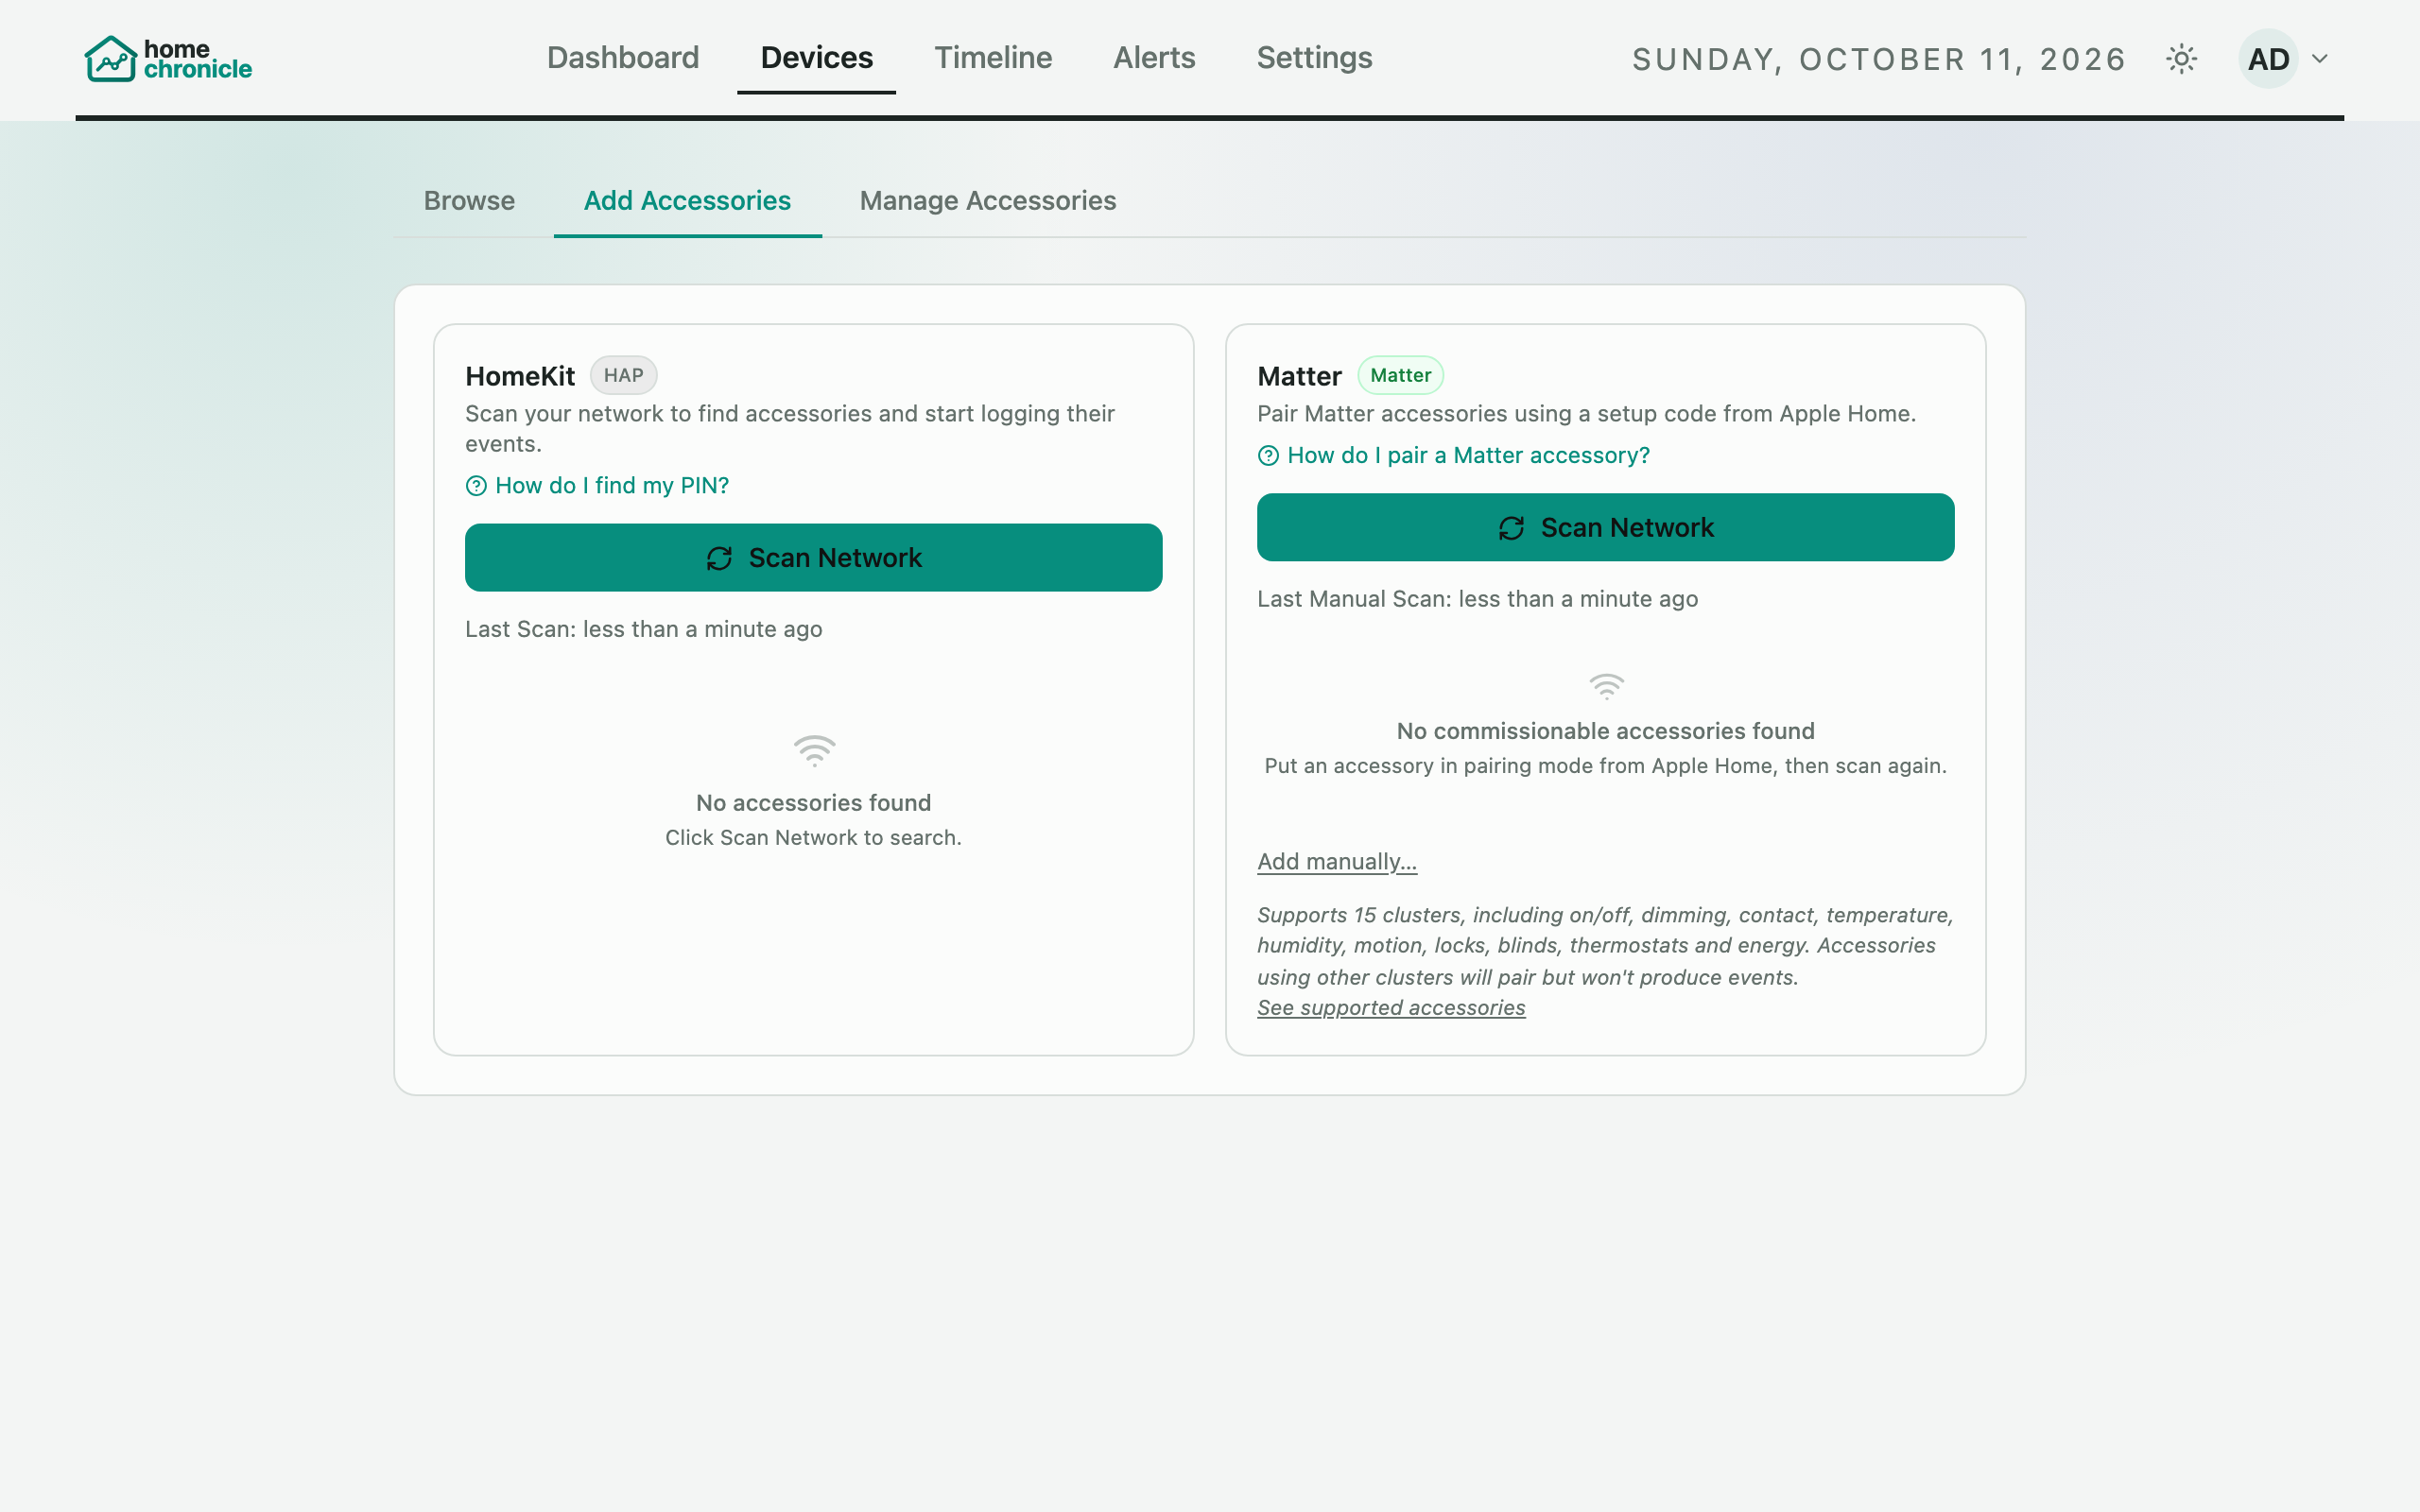The width and height of the screenshot is (2420, 1512).
Task: Click the help icon beside PIN question
Action: point(476,486)
